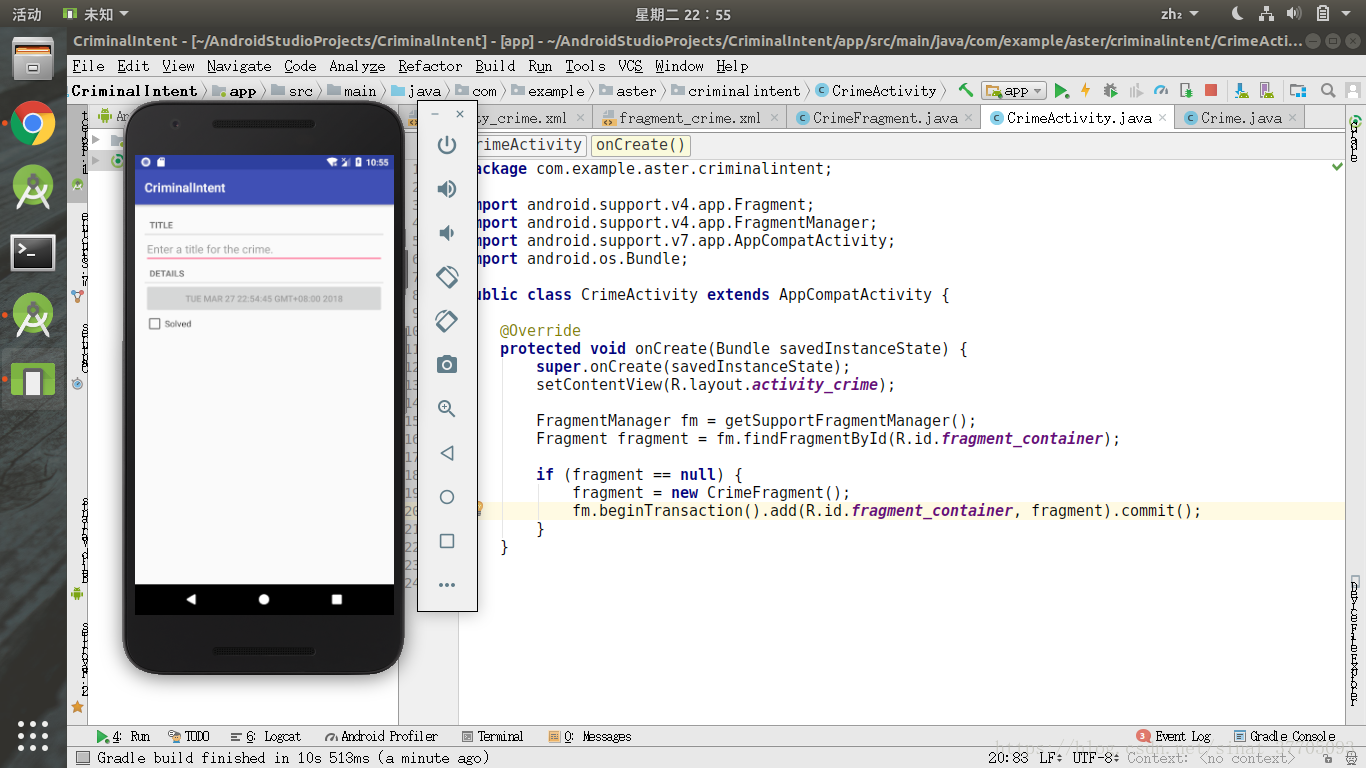Show applications grid in the dock

click(x=33, y=736)
